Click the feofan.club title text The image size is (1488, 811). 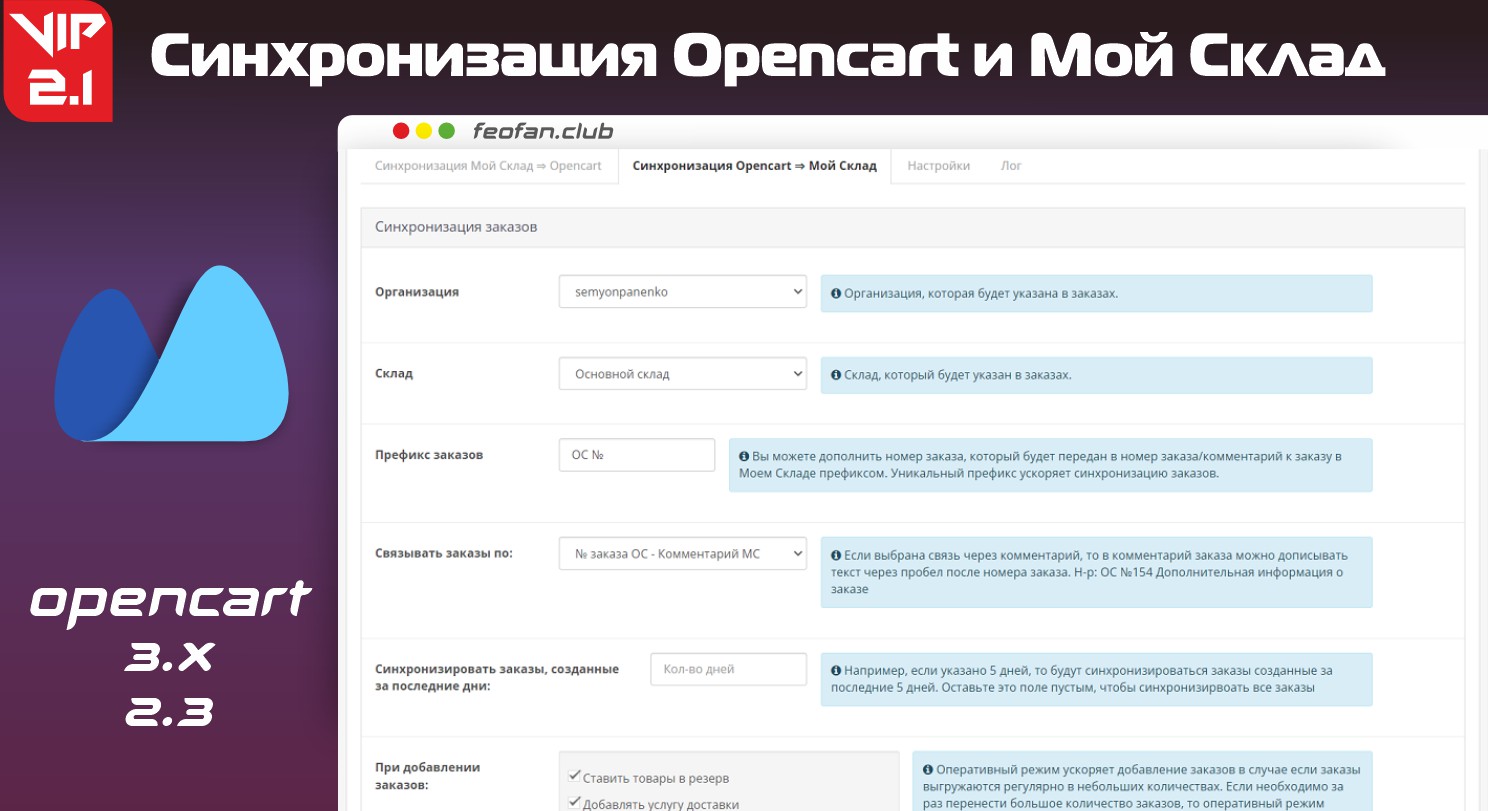543,131
